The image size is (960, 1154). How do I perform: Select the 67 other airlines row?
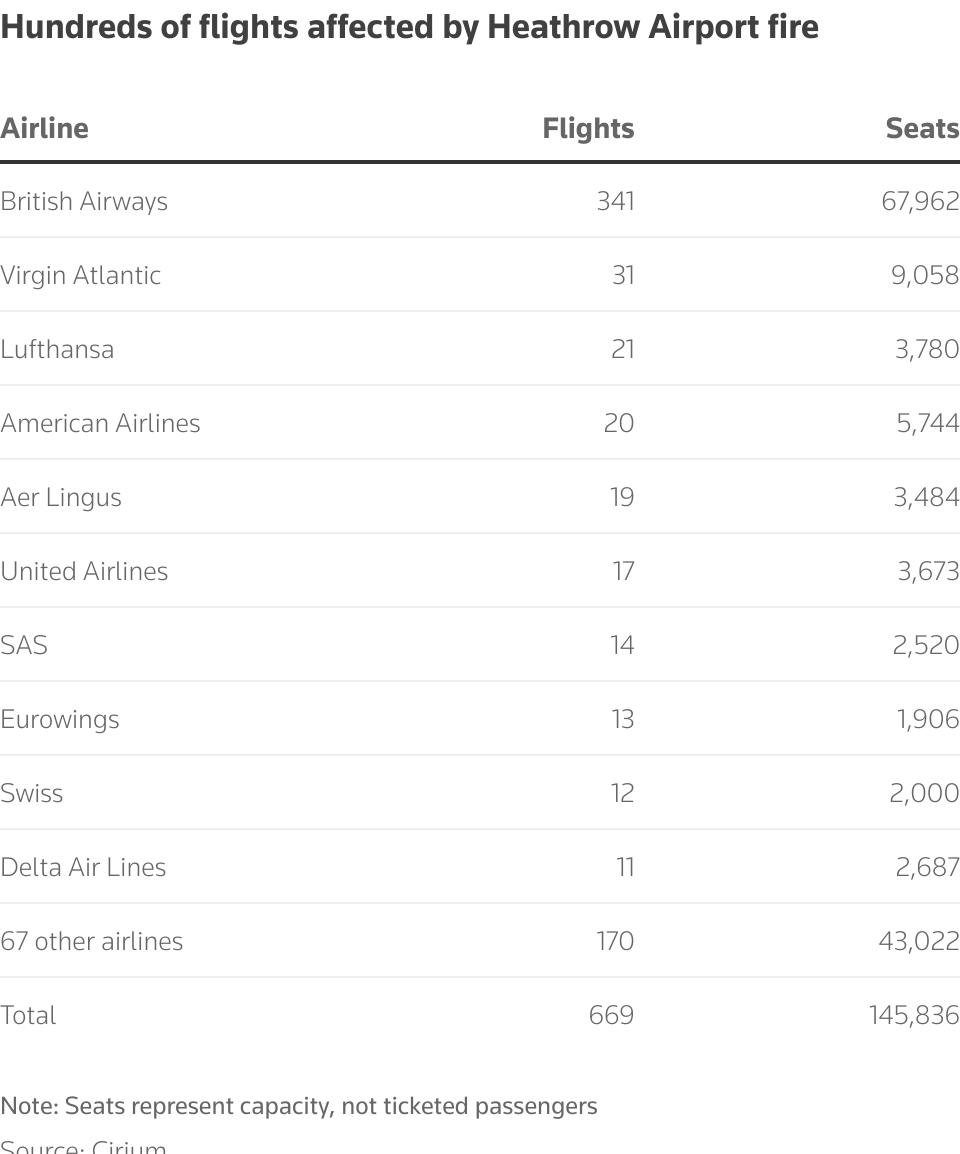(92, 941)
